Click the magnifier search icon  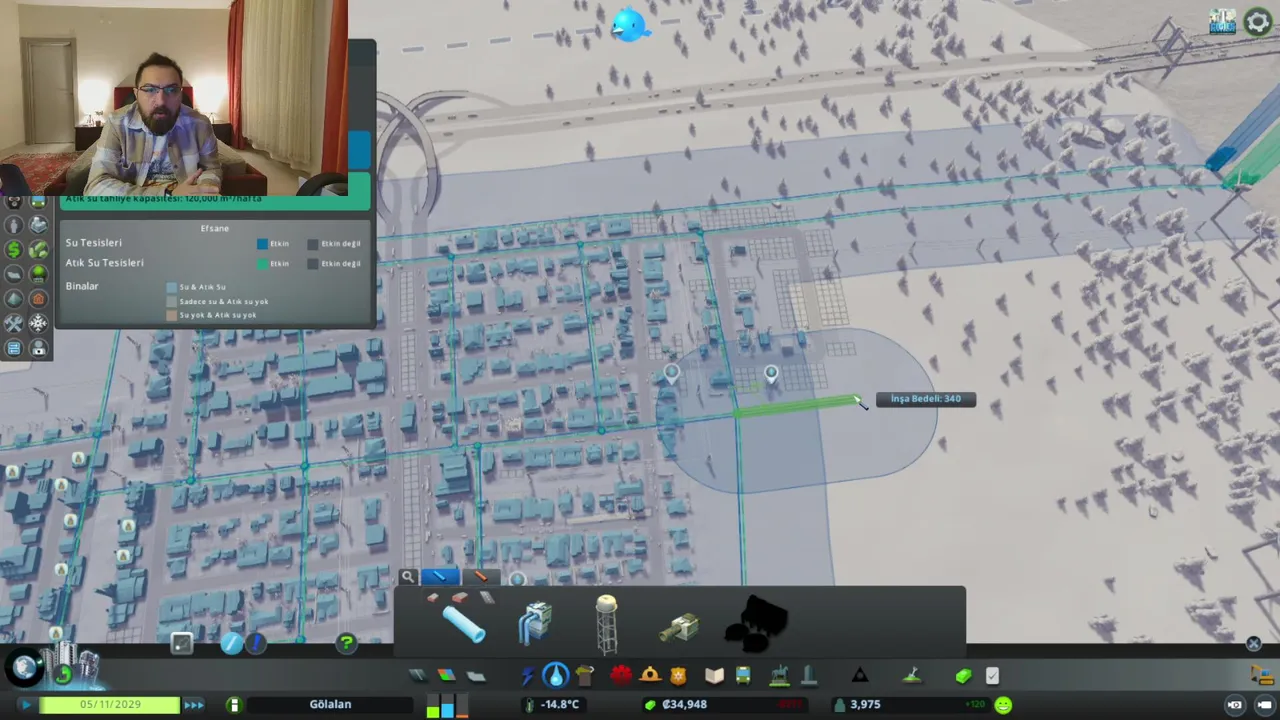coord(408,577)
